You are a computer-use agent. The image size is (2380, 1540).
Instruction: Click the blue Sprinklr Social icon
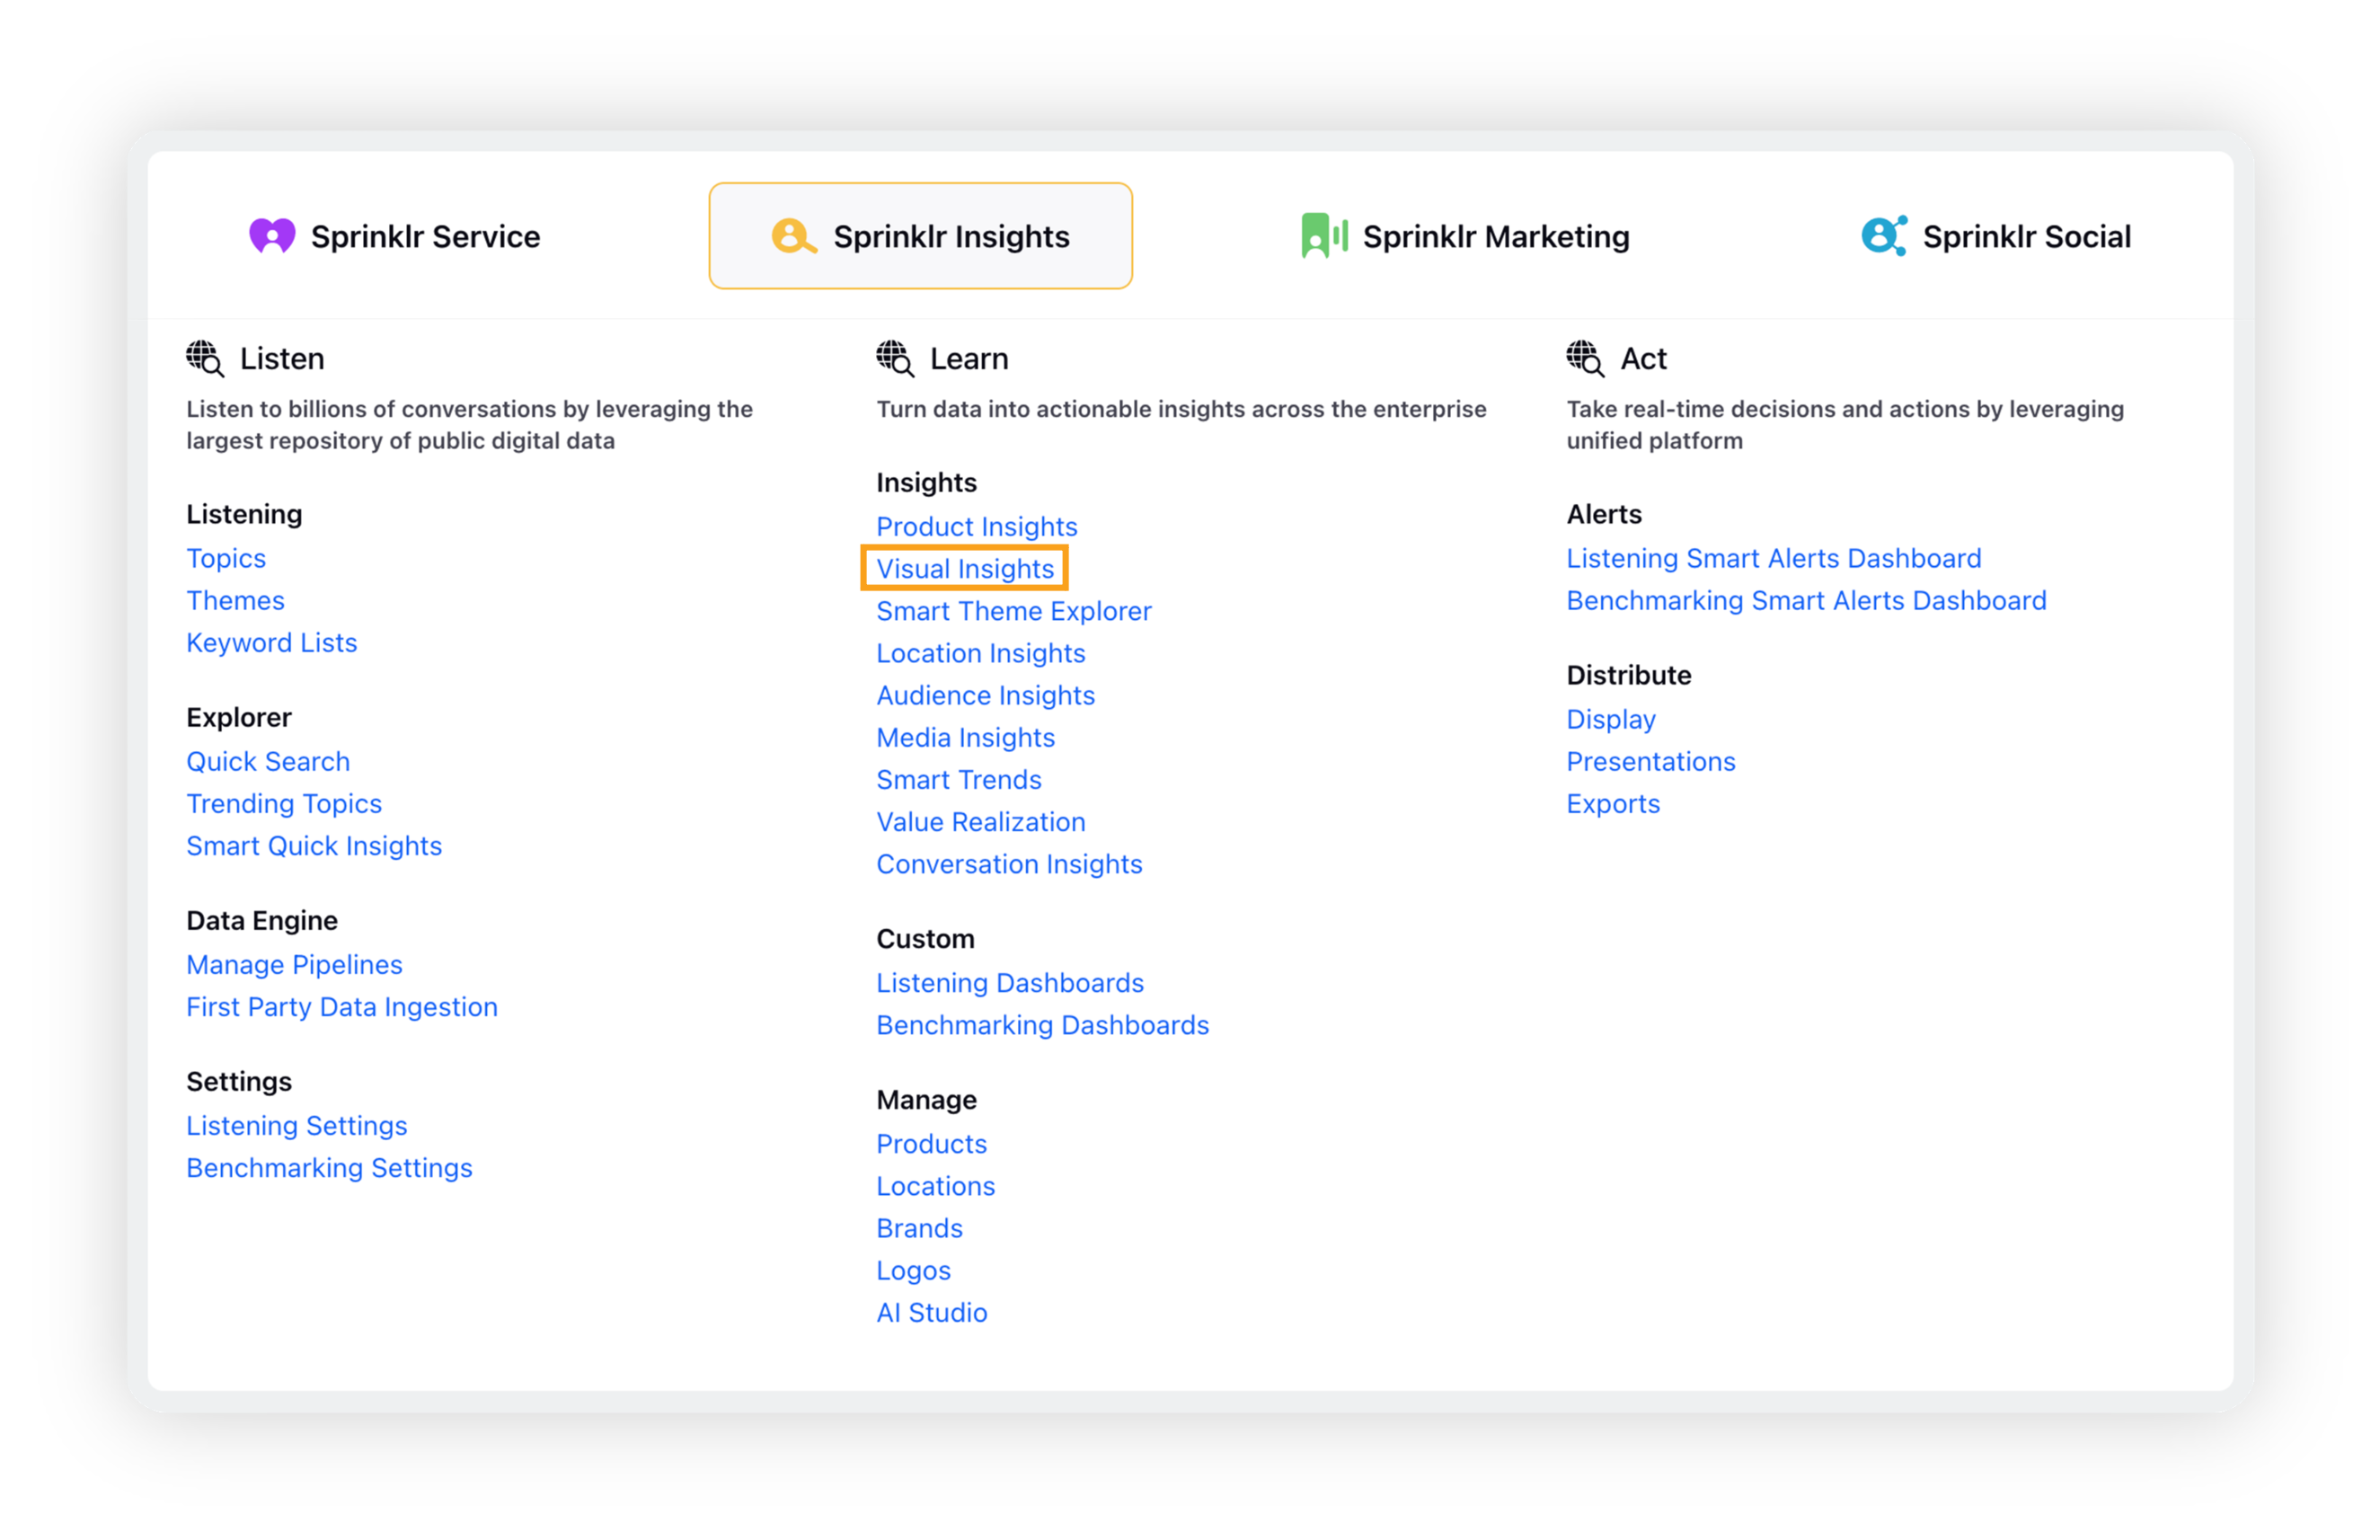1884,236
